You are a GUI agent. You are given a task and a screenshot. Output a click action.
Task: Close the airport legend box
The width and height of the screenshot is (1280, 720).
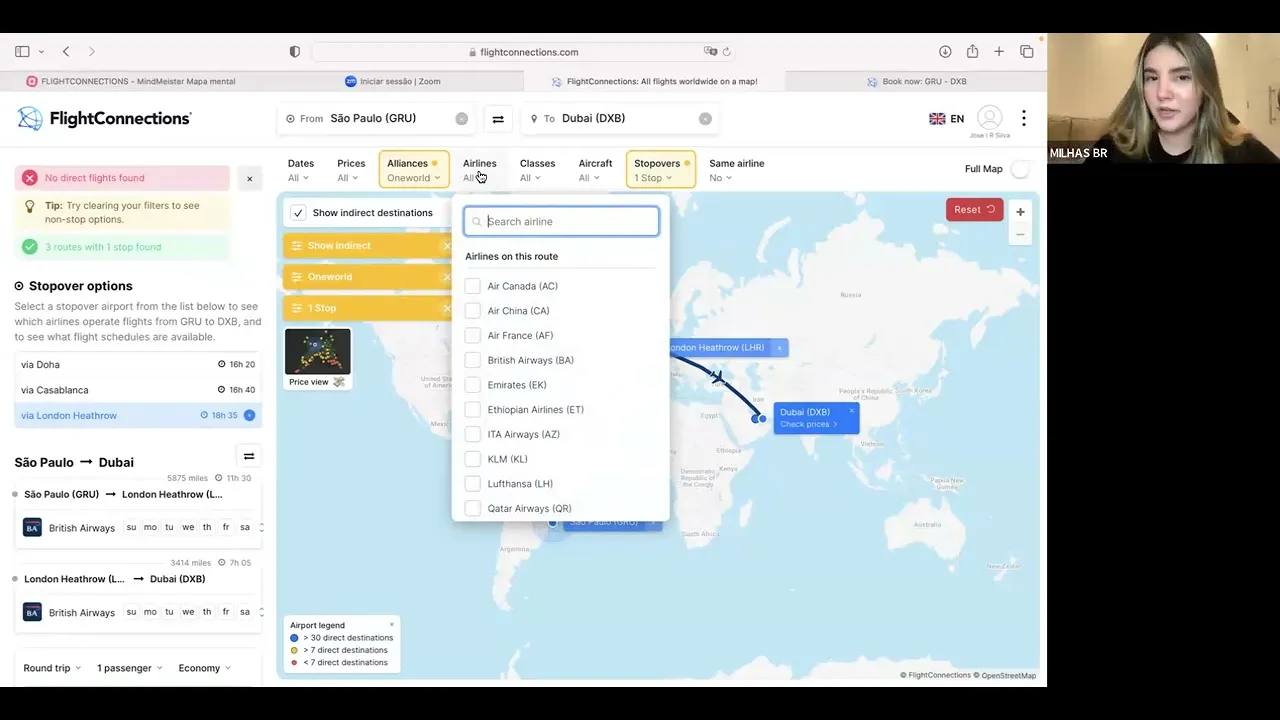[x=391, y=625]
